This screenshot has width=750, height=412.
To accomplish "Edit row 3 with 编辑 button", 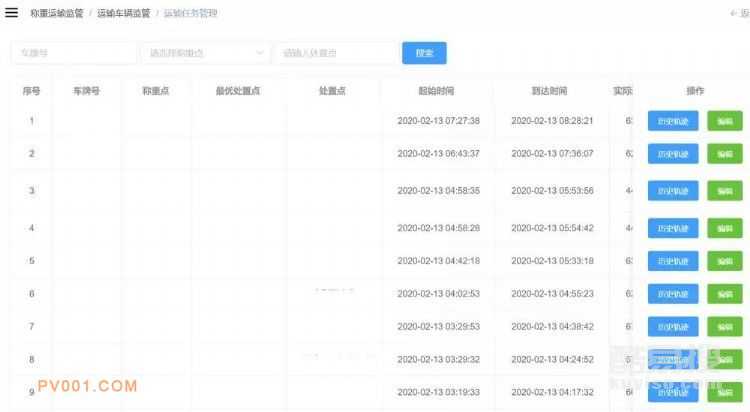I will coord(725,191).
